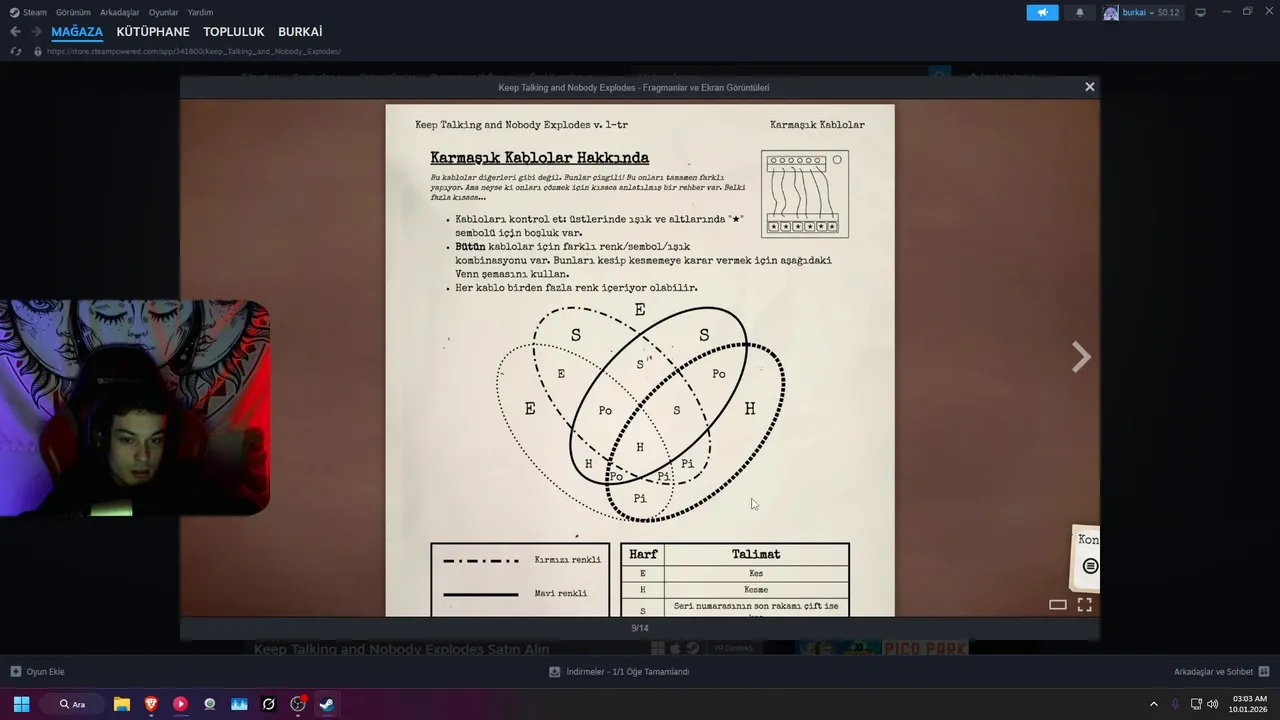Screen dimensions: 1280x720
Task: Toggle fullscreen screenshot view
Action: (1084, 604)
